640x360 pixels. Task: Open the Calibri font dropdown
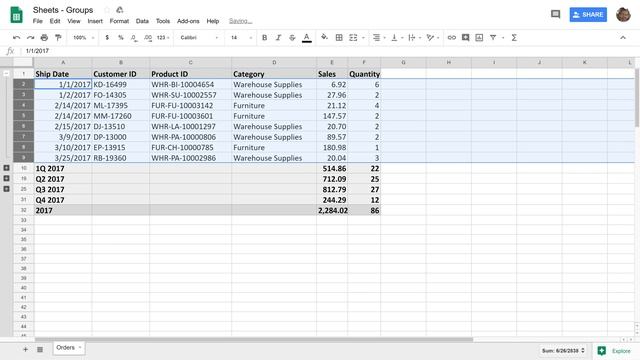(199, 38)
